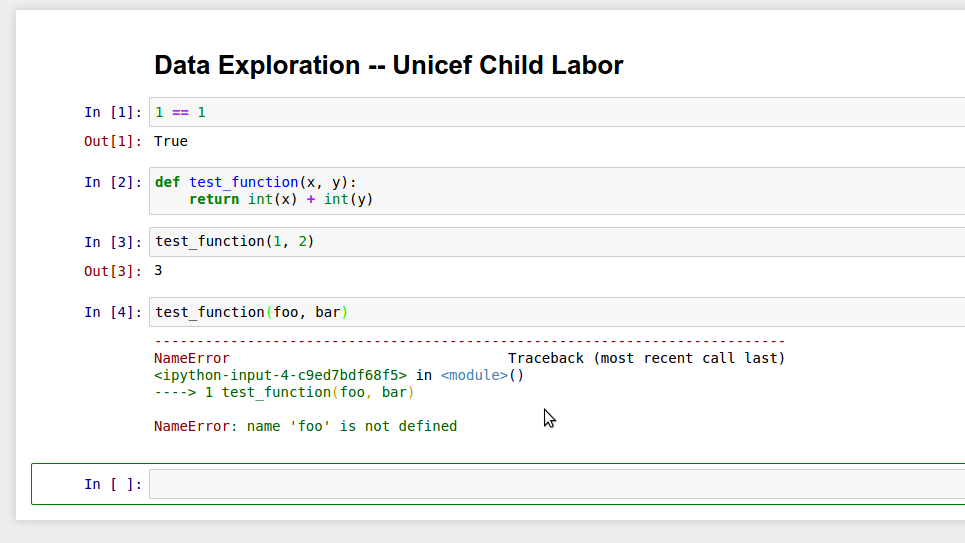Click the 'Out[3]:' output prompt
This screenshot has height=543, width=965.
(x=113, y=271)
